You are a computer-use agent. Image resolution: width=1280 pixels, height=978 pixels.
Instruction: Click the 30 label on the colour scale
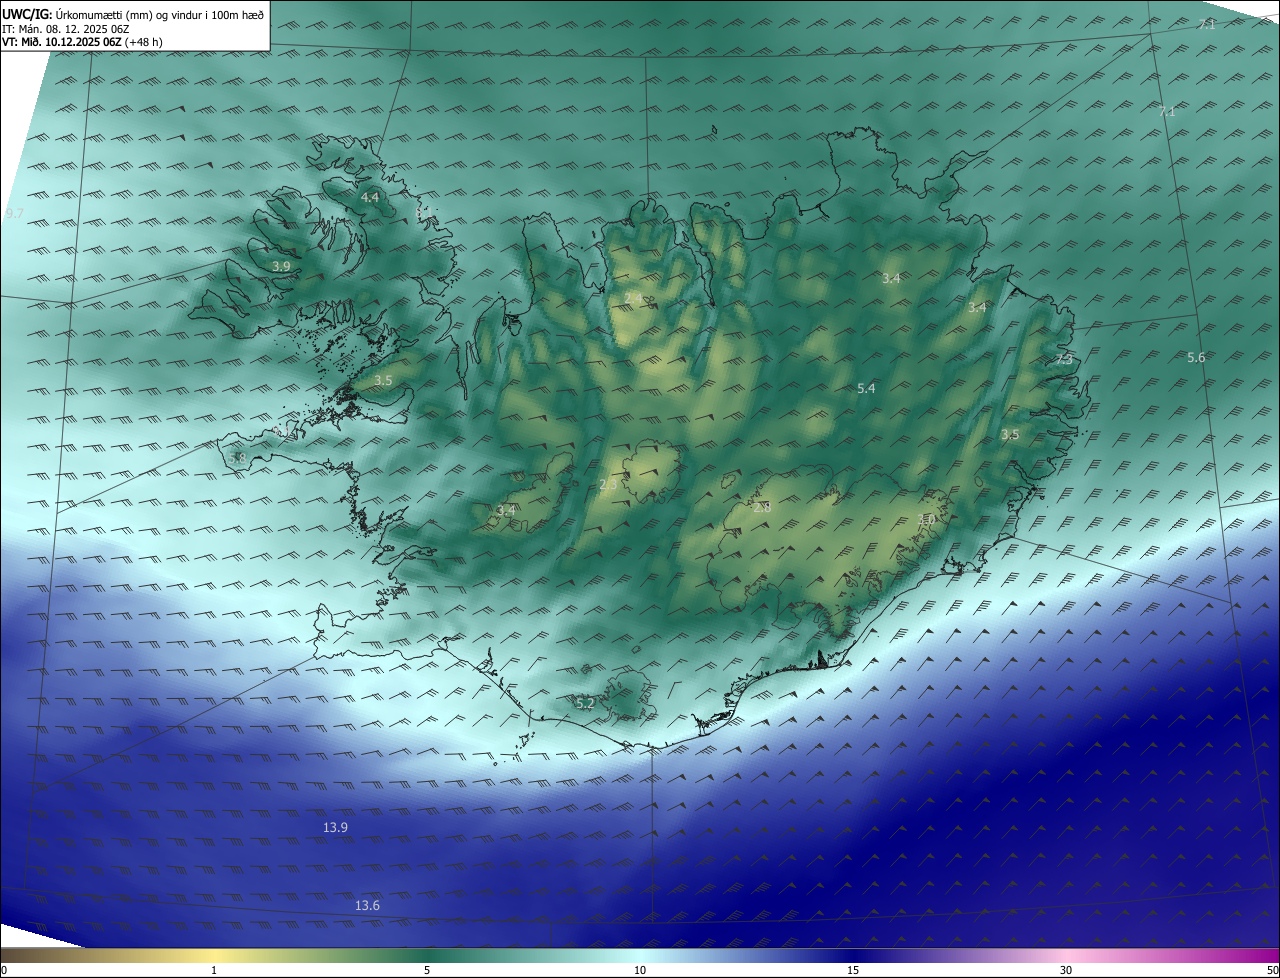(1066, 970)
